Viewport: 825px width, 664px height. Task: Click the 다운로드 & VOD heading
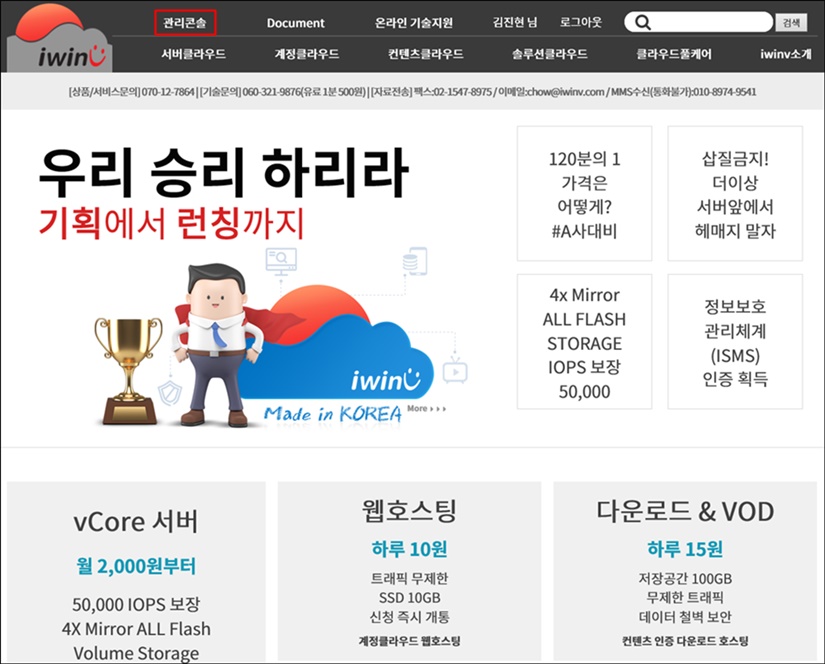coord(685,511)
